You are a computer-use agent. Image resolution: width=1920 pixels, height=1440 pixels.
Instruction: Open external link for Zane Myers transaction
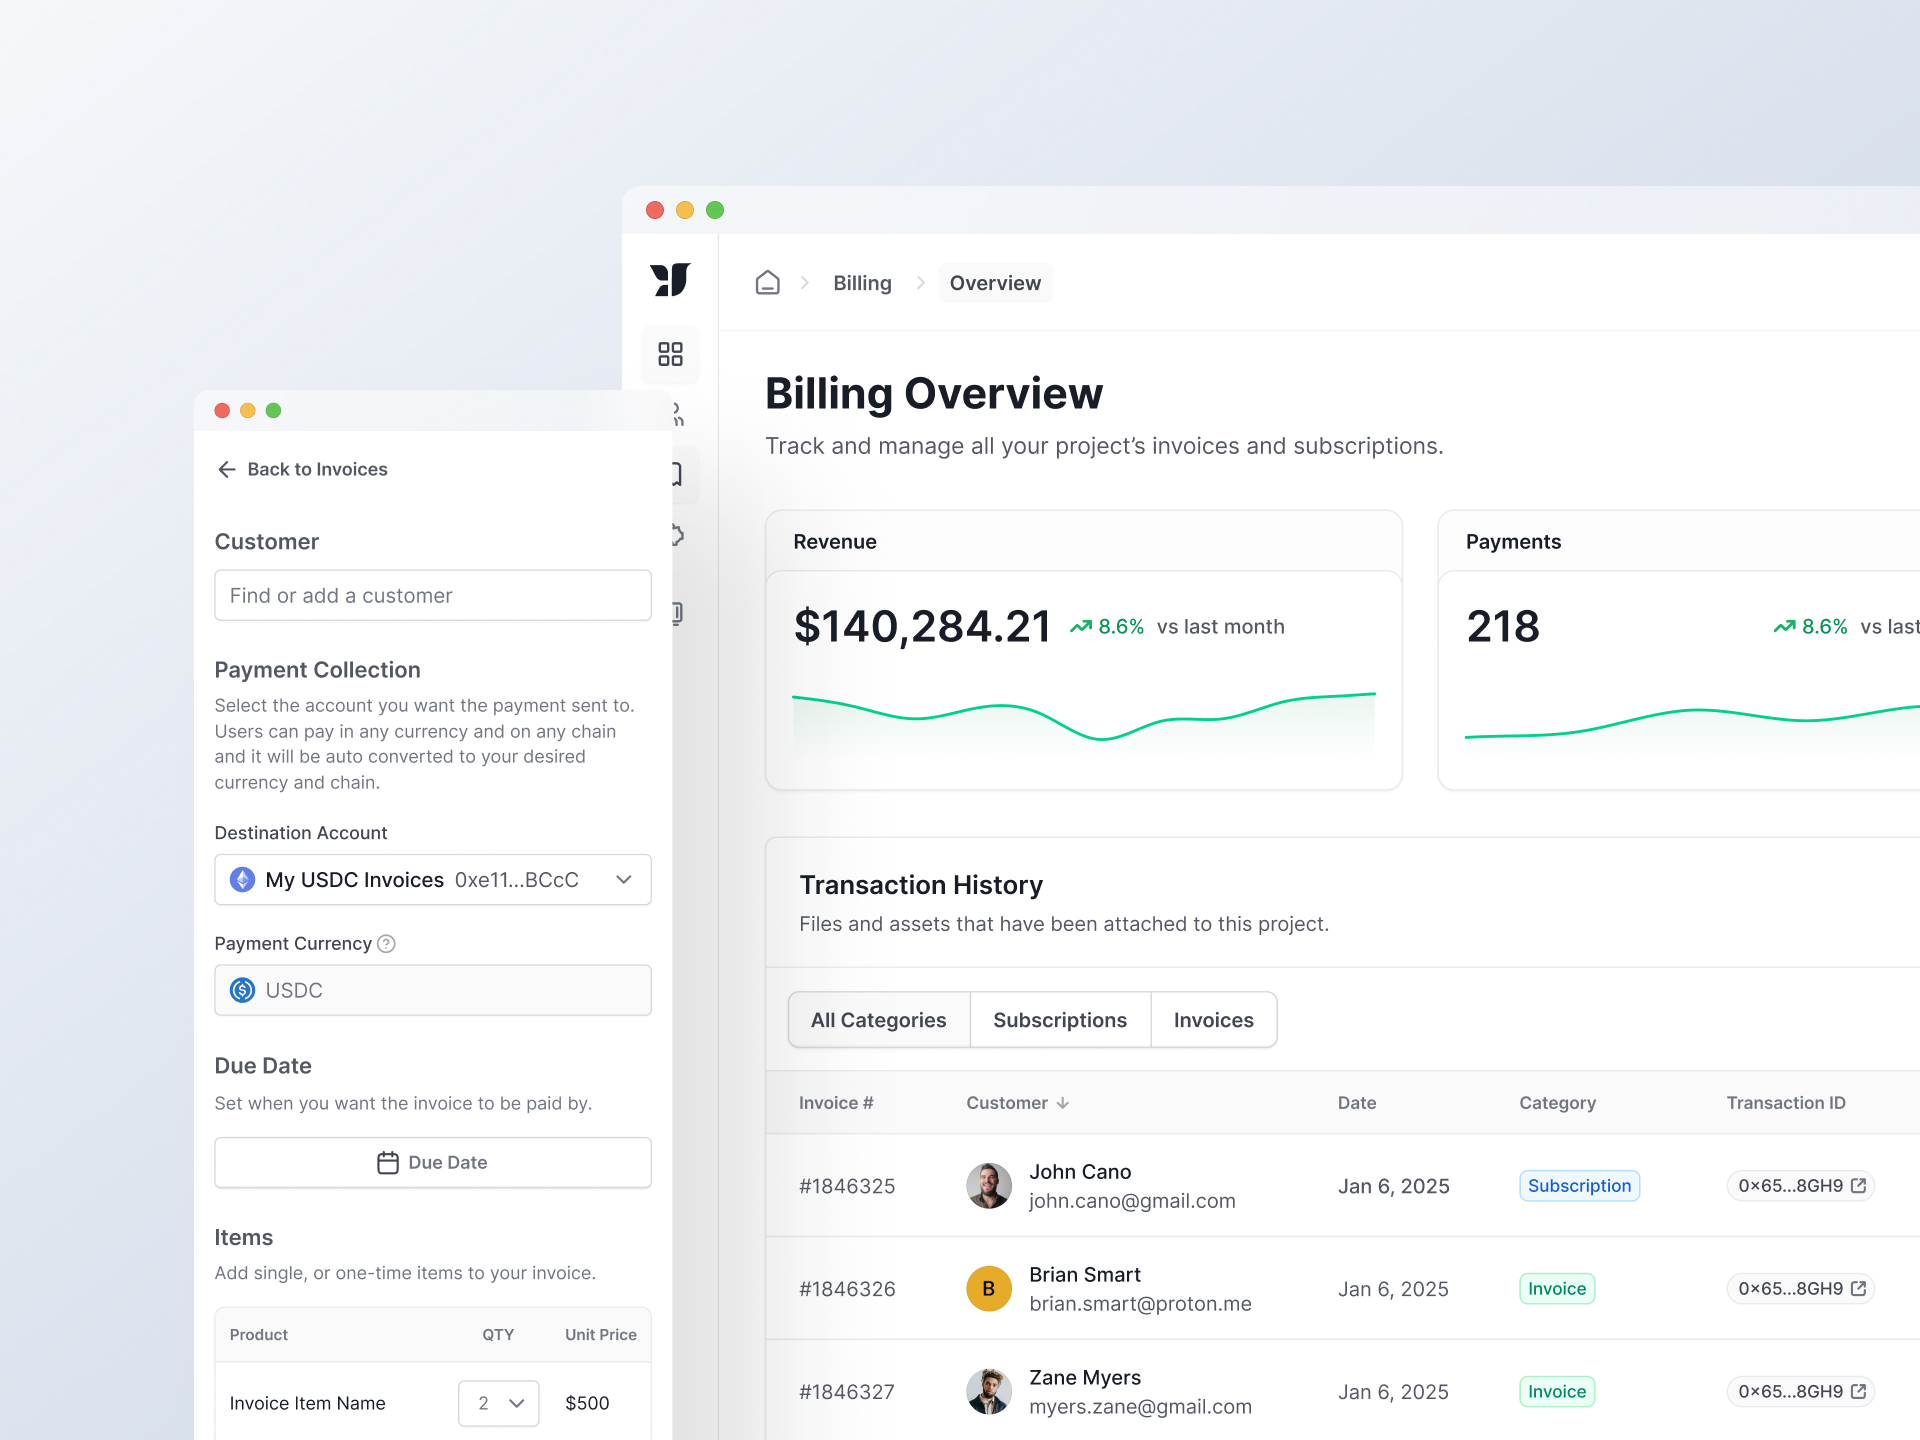[x=1858, y=1391]
